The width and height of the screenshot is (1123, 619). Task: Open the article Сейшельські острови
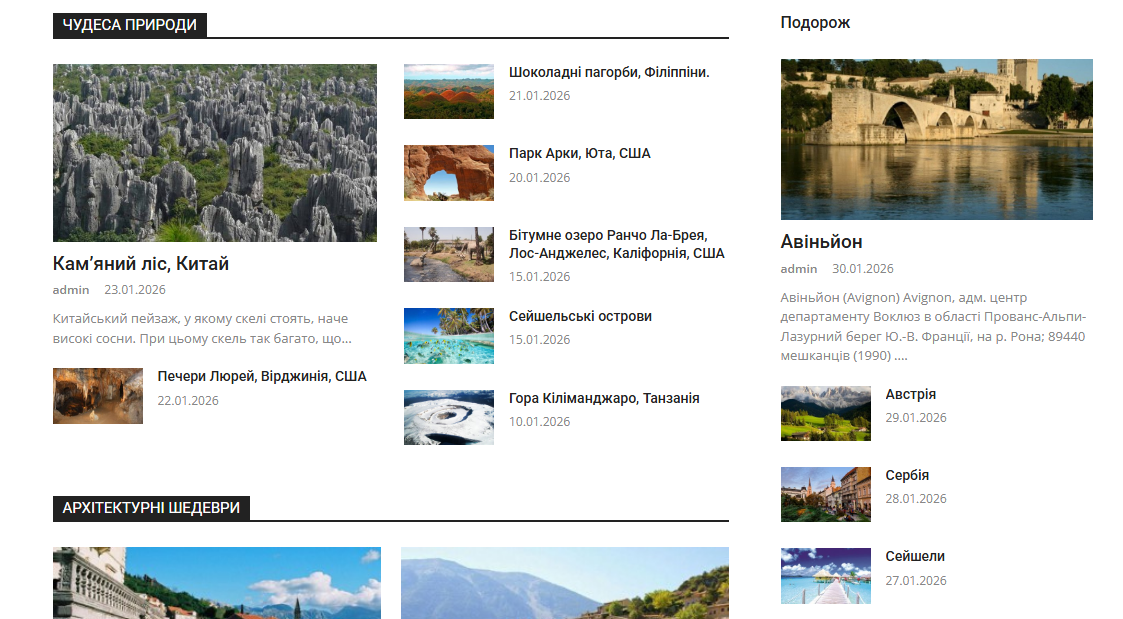tap(581, 316)
